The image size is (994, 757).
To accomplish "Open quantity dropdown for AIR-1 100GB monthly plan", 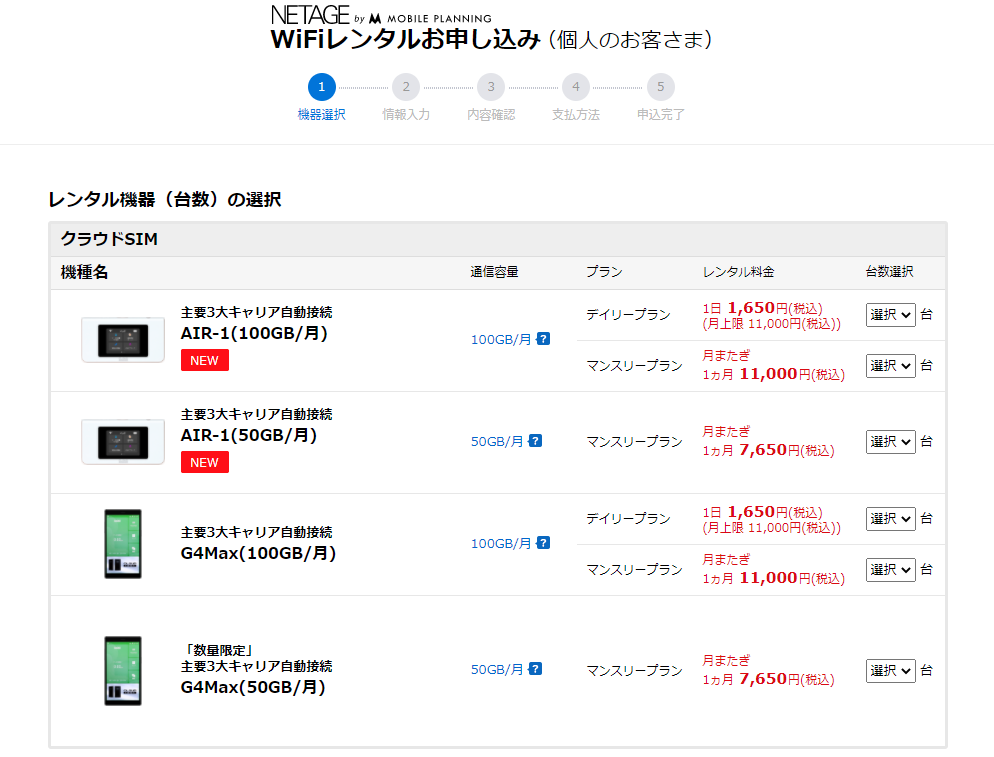I will tap(890, 365).
